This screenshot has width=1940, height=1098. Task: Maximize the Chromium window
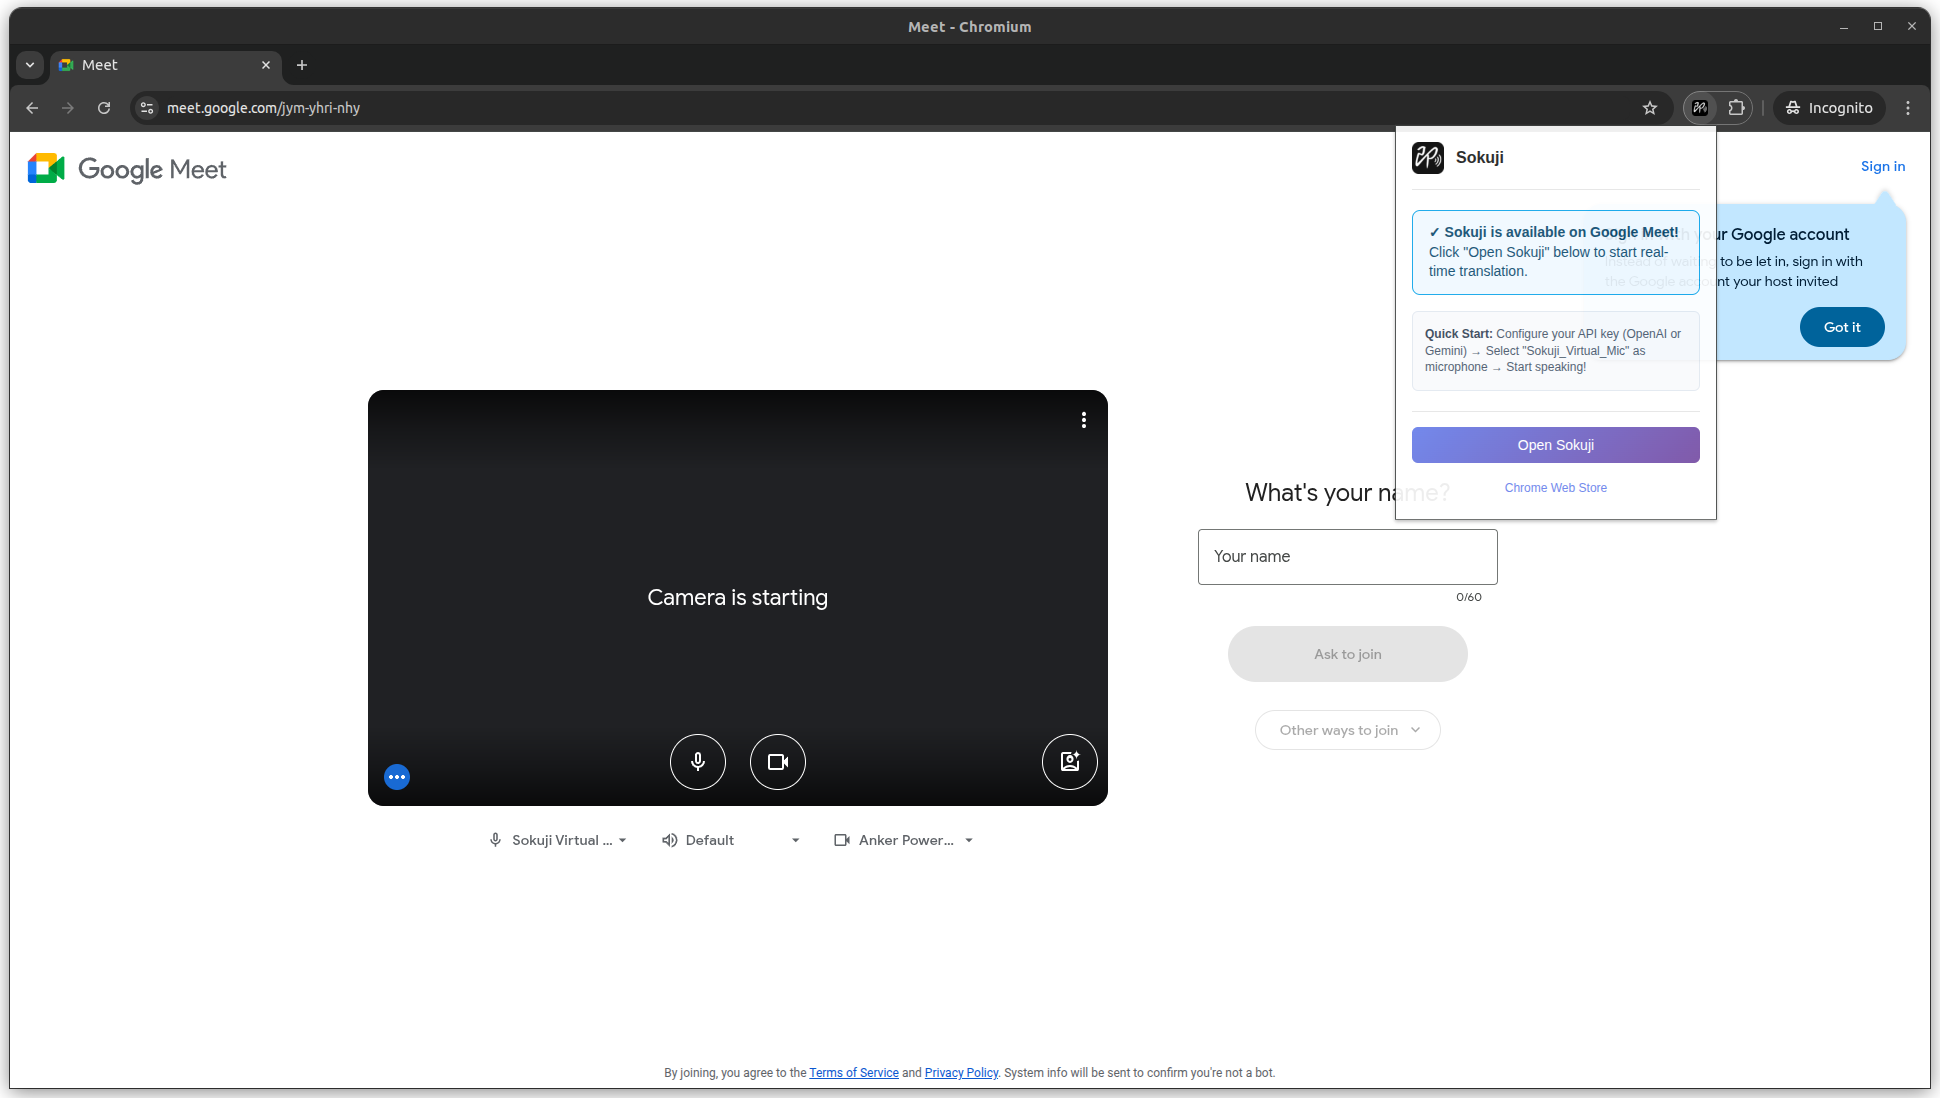click(1878, 27)
